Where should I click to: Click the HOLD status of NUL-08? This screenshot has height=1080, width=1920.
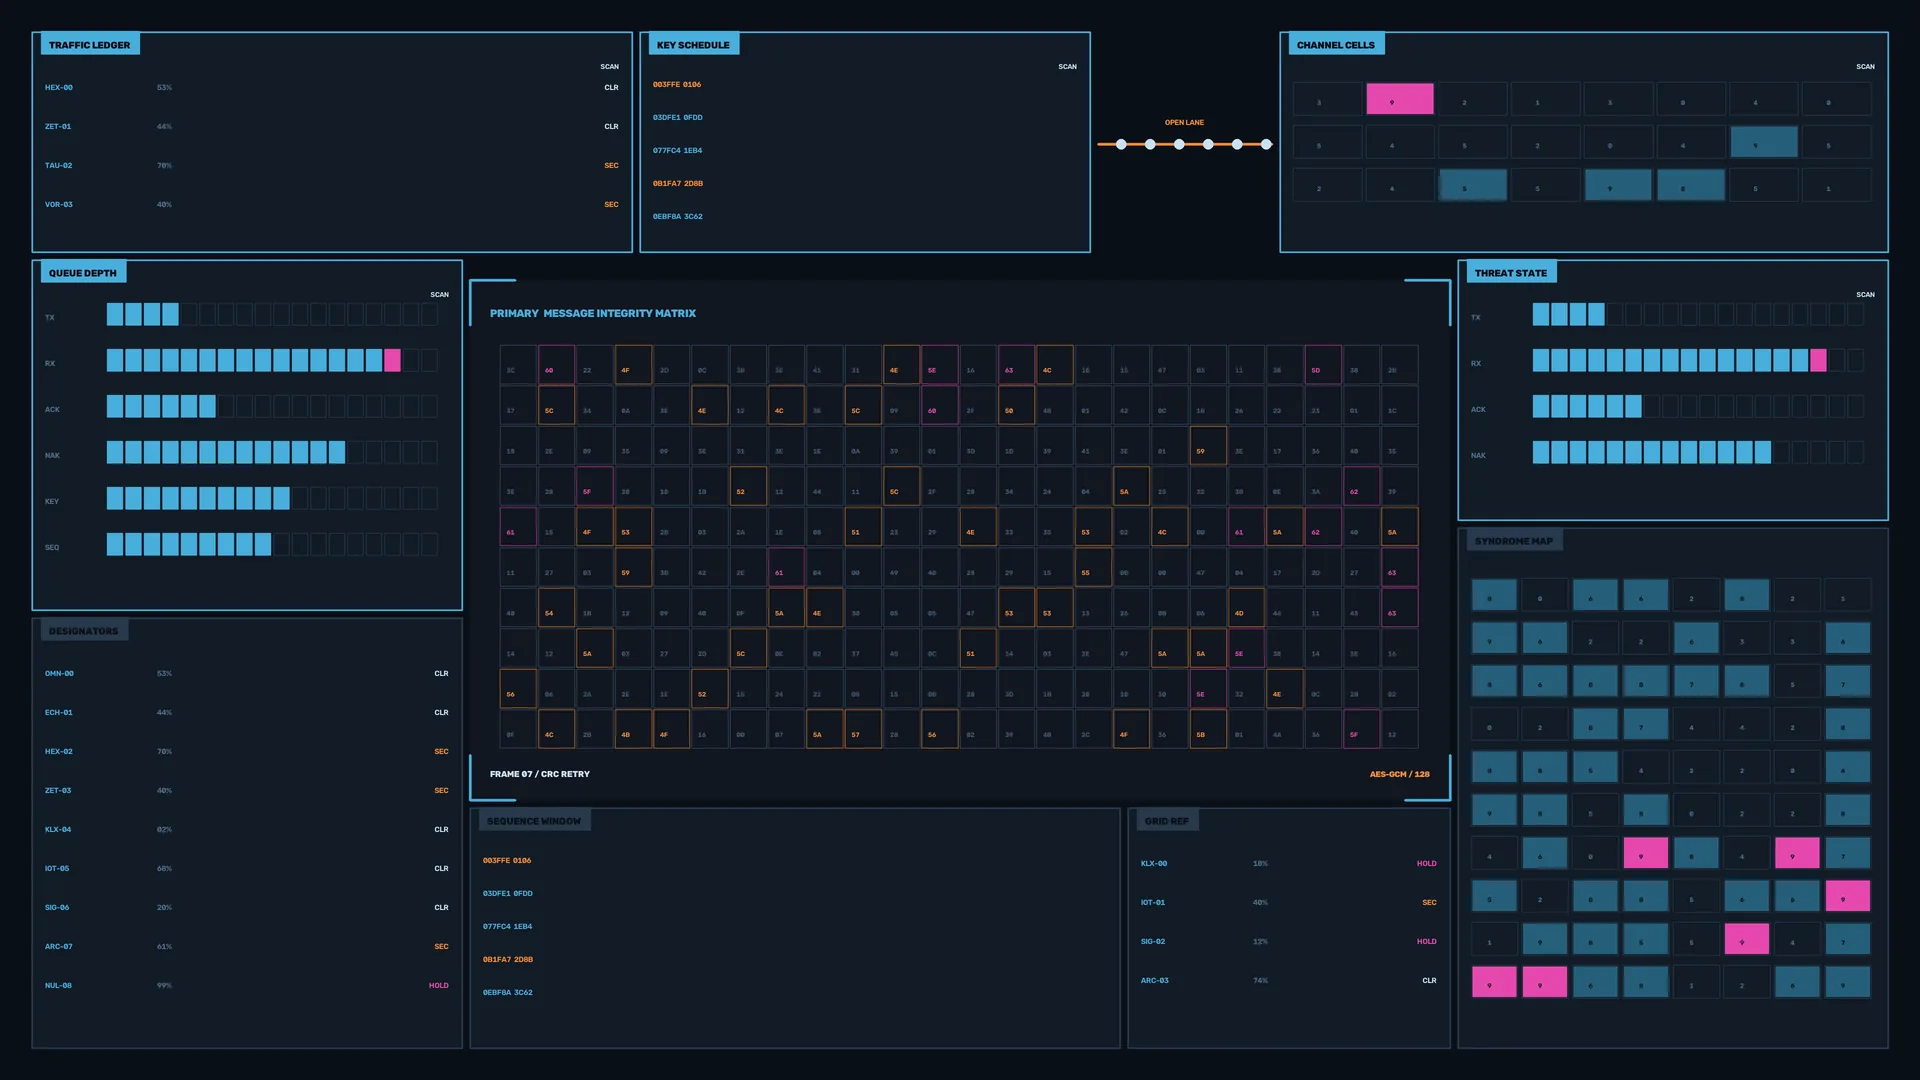pyautogui.click(x=439, y=986)
